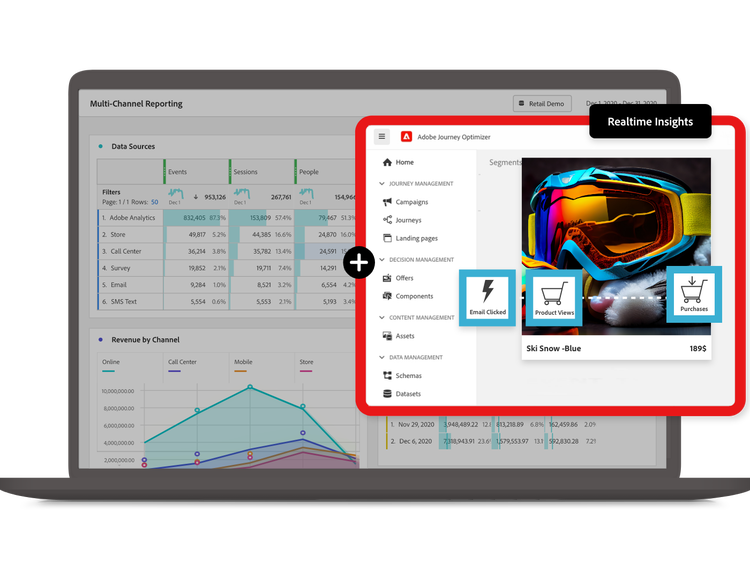The width and height of the screenshot is (750, 563).
Task: Collapse the Decision Management section
Action: pos(382,260)
